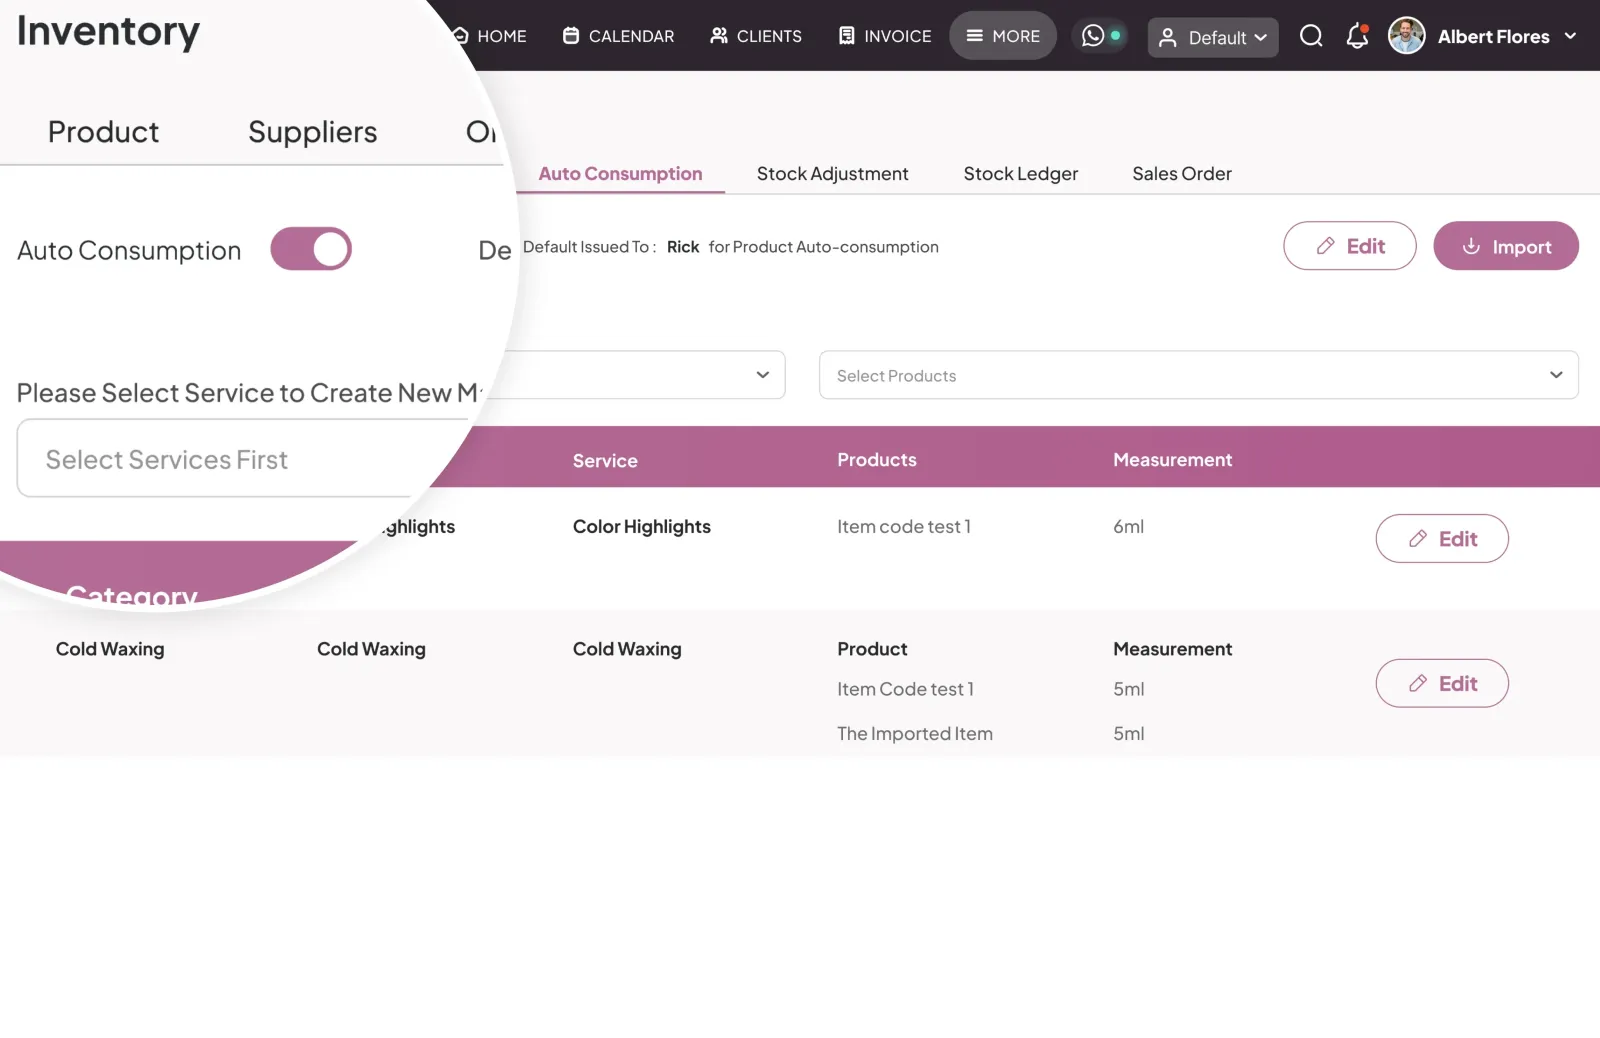Click the clients people icon

[x=719, y=36]
